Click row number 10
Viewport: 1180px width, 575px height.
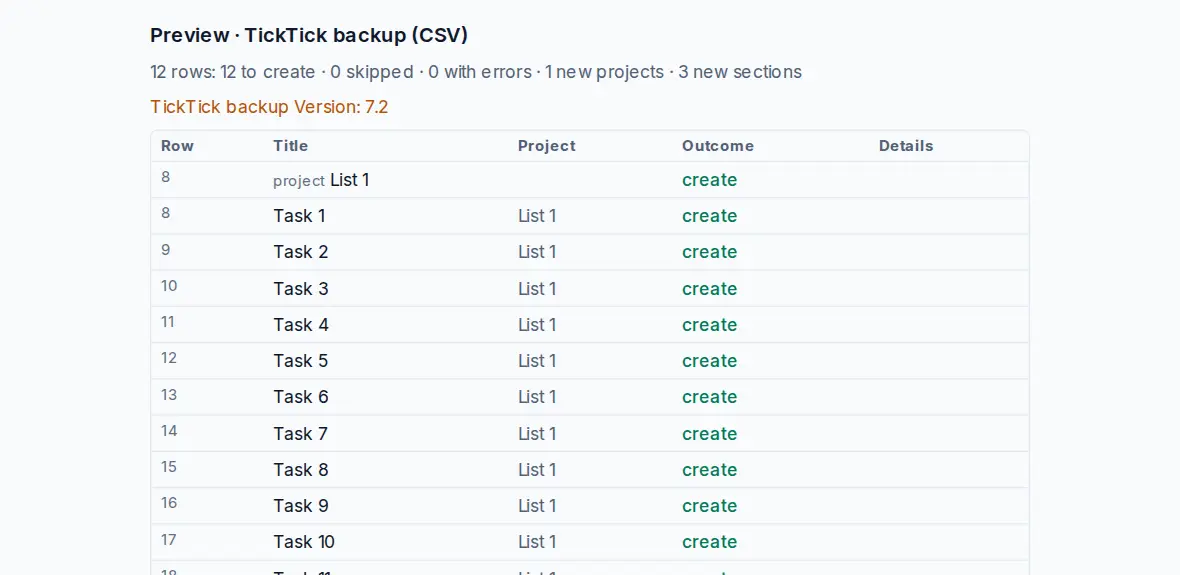[x=169, y=286]
